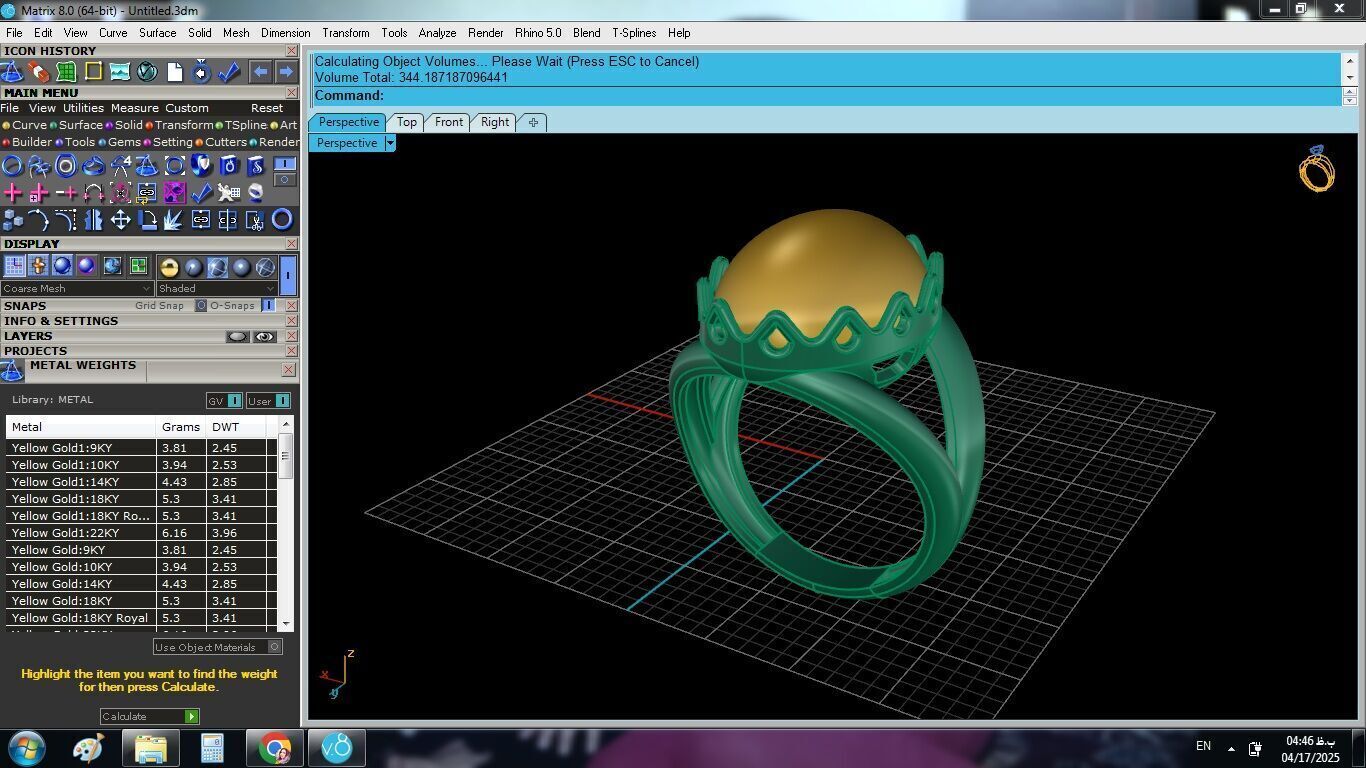Image resolution: width=1366 pixels, height=768 pixels.
Task: Click Reset in the Main Menu panel
Action: (267, 108)
